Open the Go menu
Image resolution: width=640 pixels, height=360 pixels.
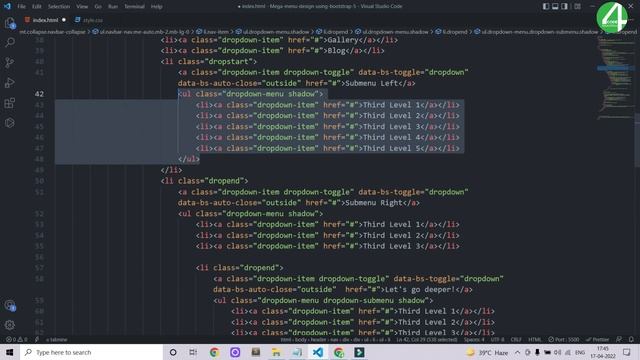coord(98,7)
